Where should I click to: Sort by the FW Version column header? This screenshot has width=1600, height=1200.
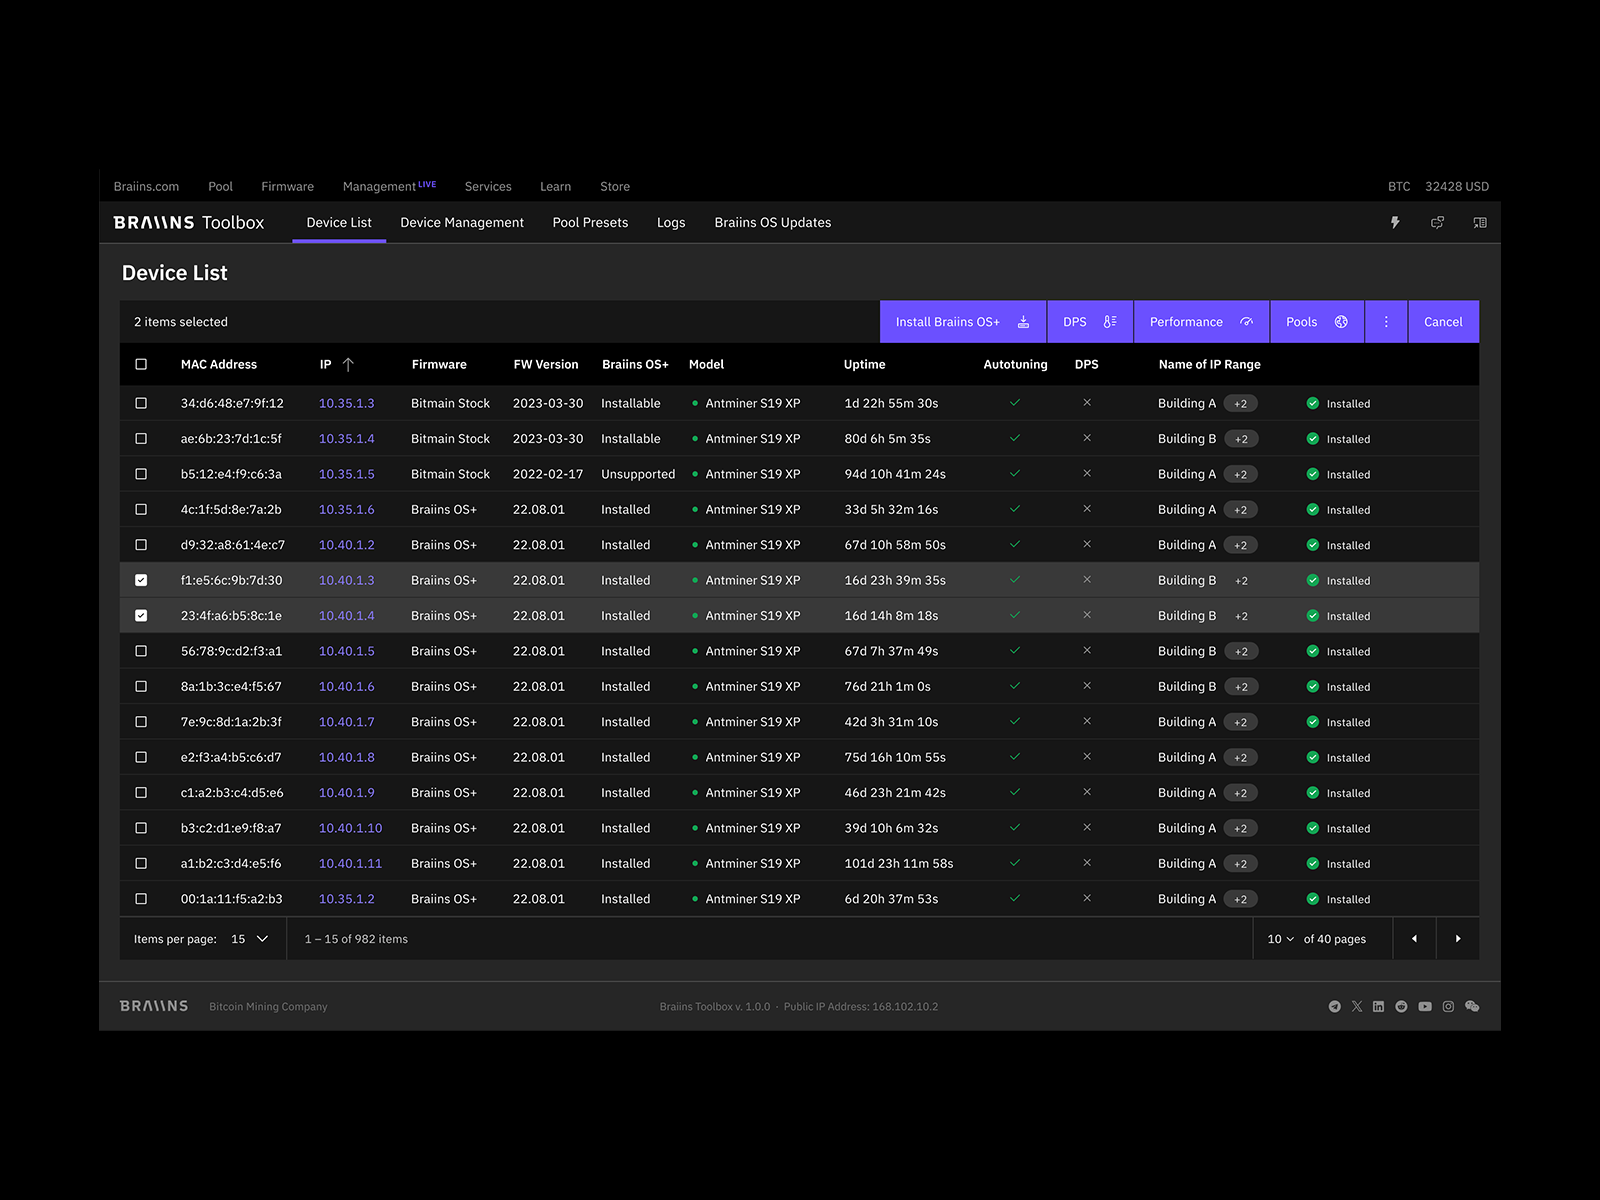click(546, 365)
